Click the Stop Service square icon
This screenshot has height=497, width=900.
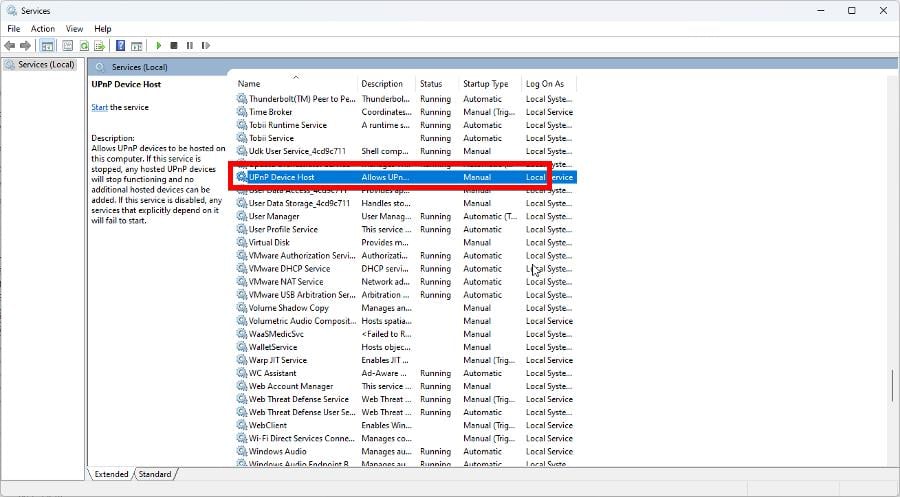coord(174,45)
